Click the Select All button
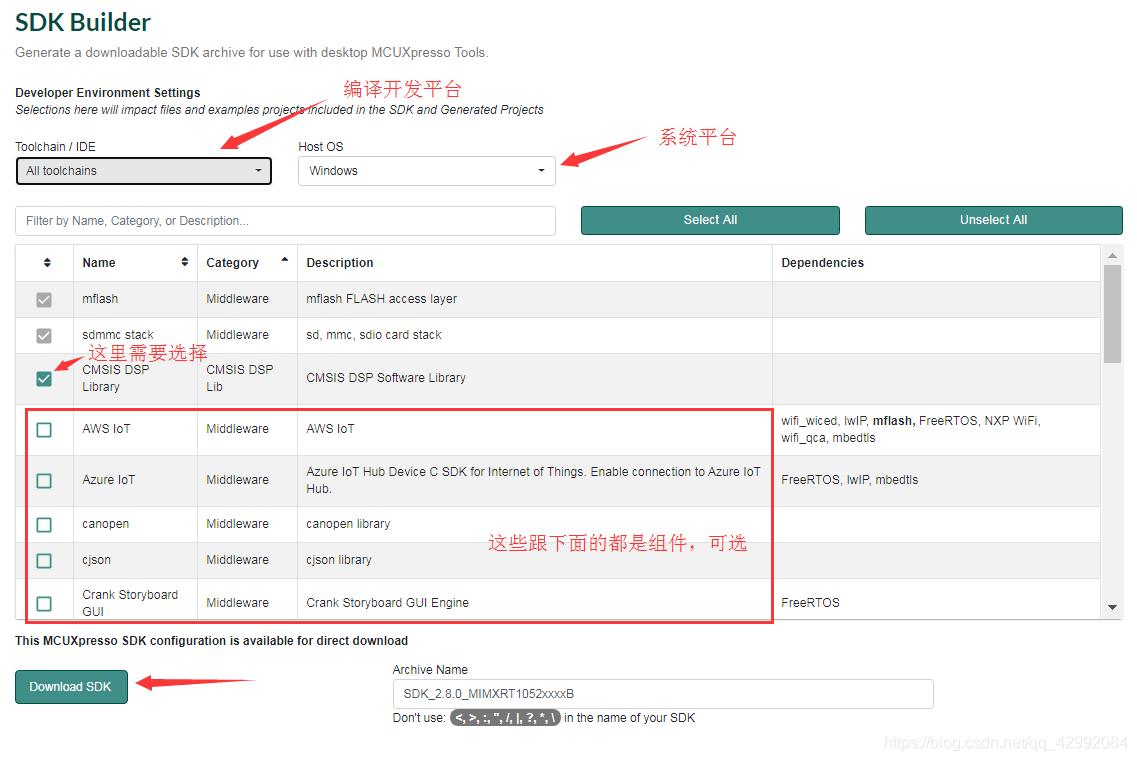The height and width of the screenshot is (761, 1137). pyautogui.click(x=710, y=220)
